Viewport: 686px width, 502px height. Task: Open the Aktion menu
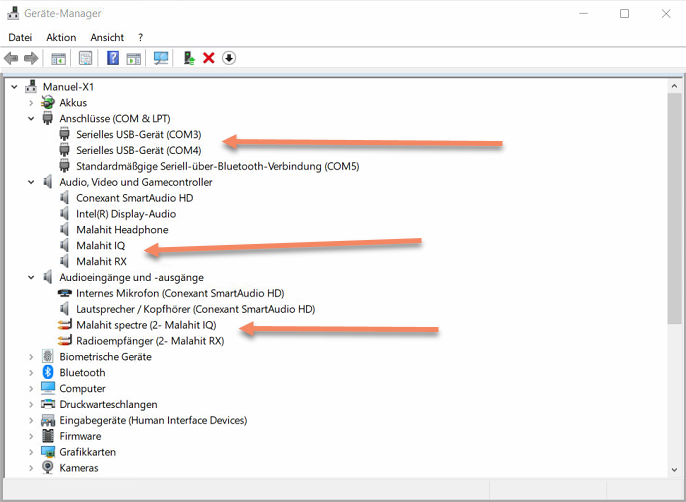pyautogui.click(x=61, y=38)
